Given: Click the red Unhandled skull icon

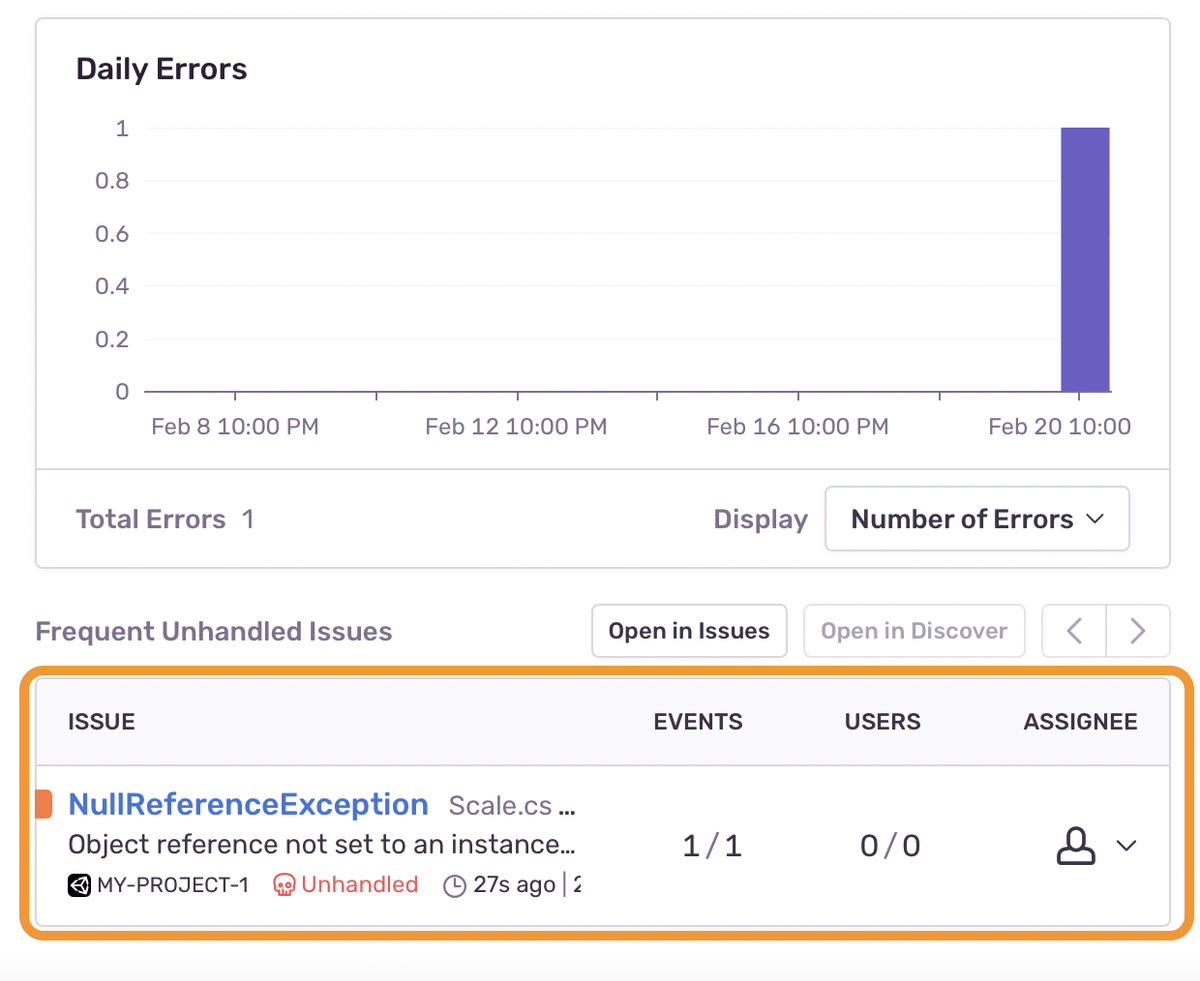Looking at the screenshot, I should tap(285, 885).
